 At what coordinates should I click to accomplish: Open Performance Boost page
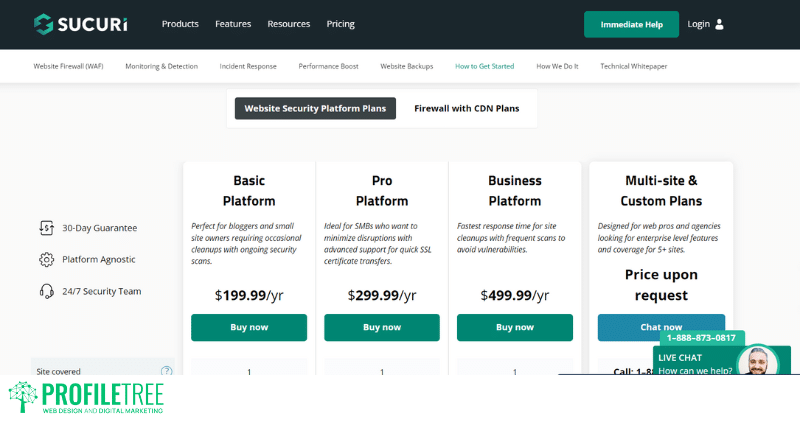click(x=329, y=66)
